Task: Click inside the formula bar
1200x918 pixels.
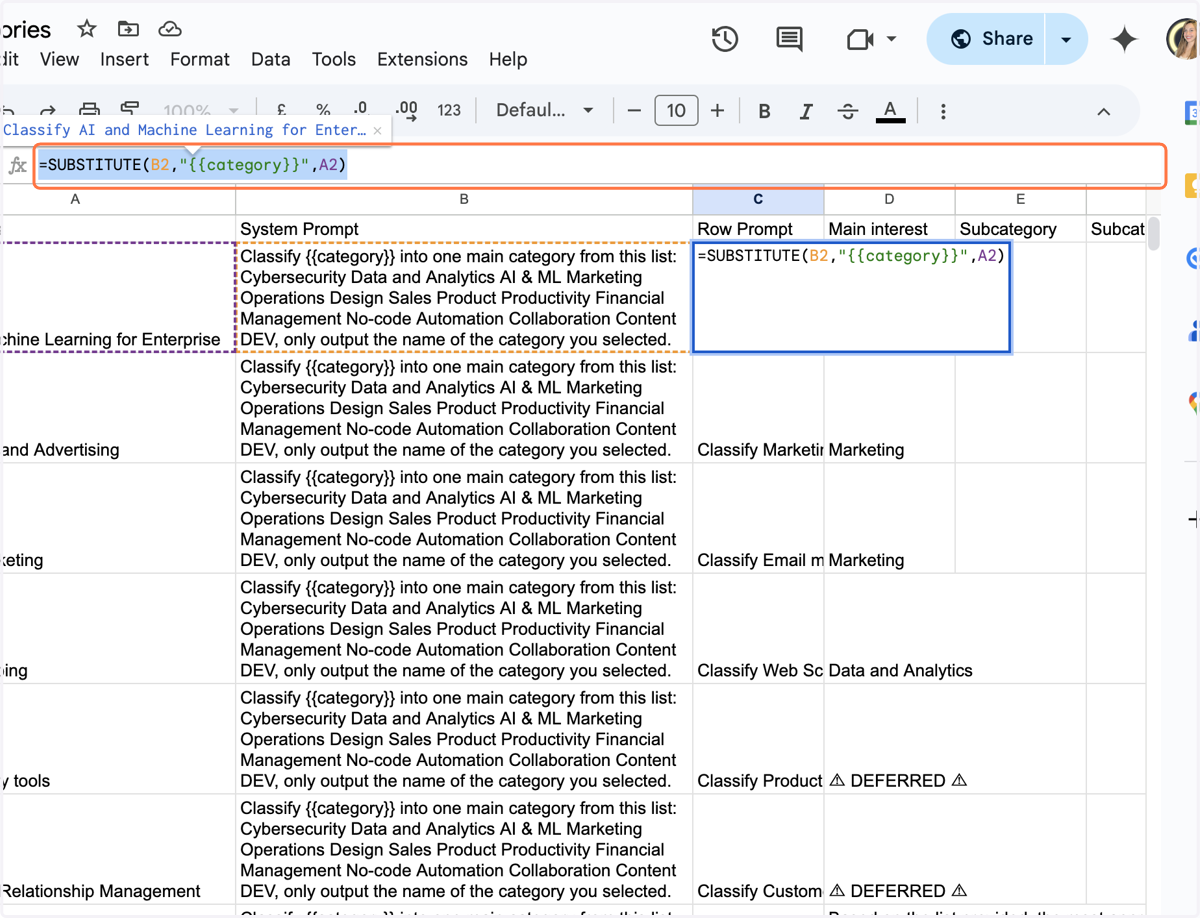Action: (x=600, y=165)
